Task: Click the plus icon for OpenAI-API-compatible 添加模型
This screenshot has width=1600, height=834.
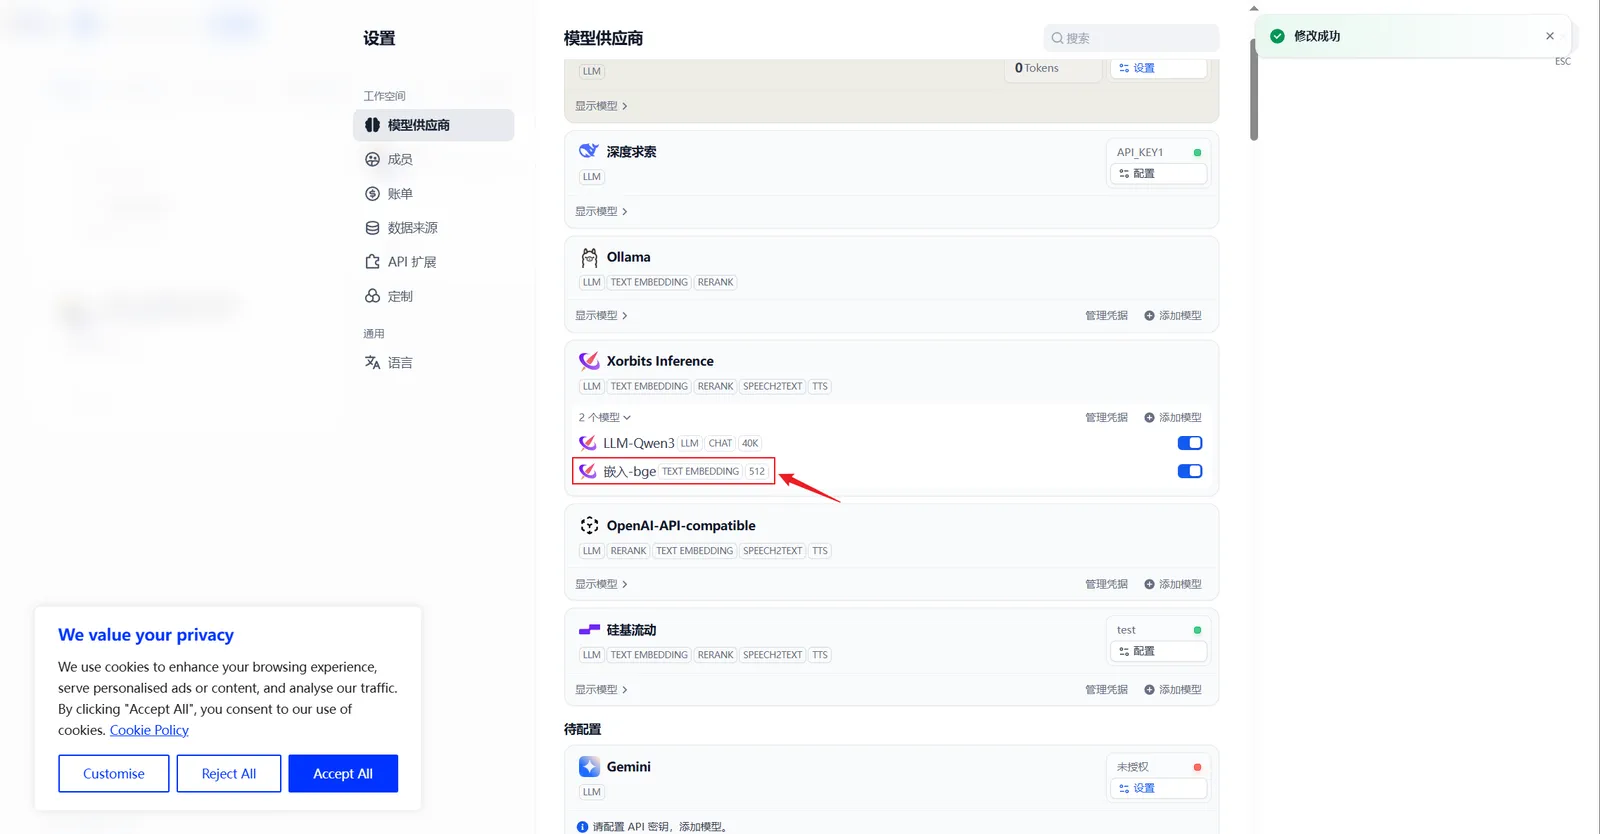Action: tap(1149, 584)
